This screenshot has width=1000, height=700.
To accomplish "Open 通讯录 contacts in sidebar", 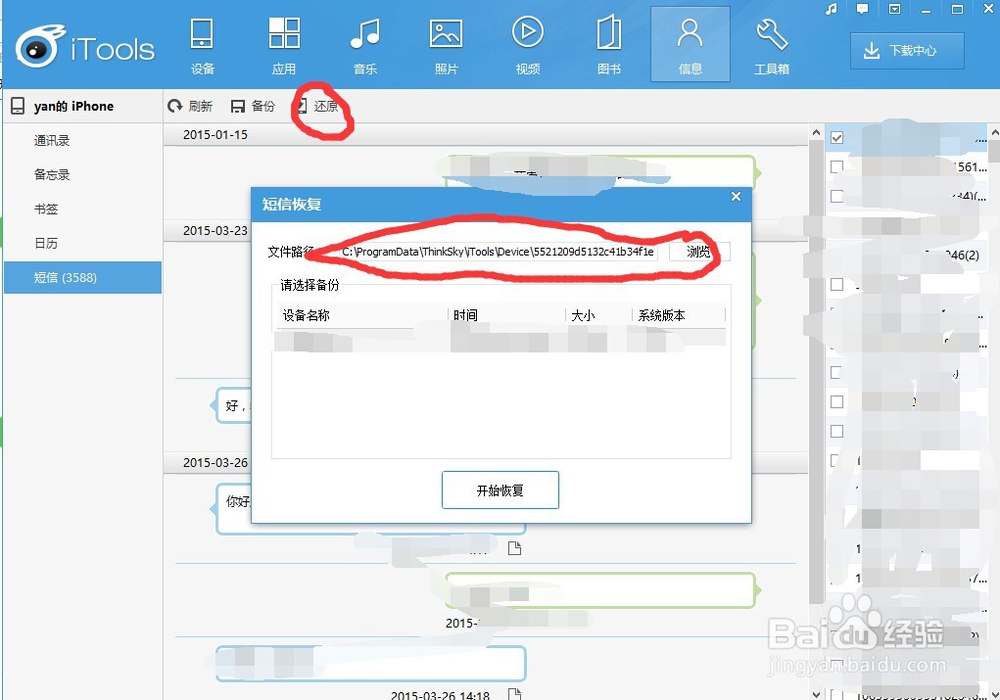I will click(52, 140).
